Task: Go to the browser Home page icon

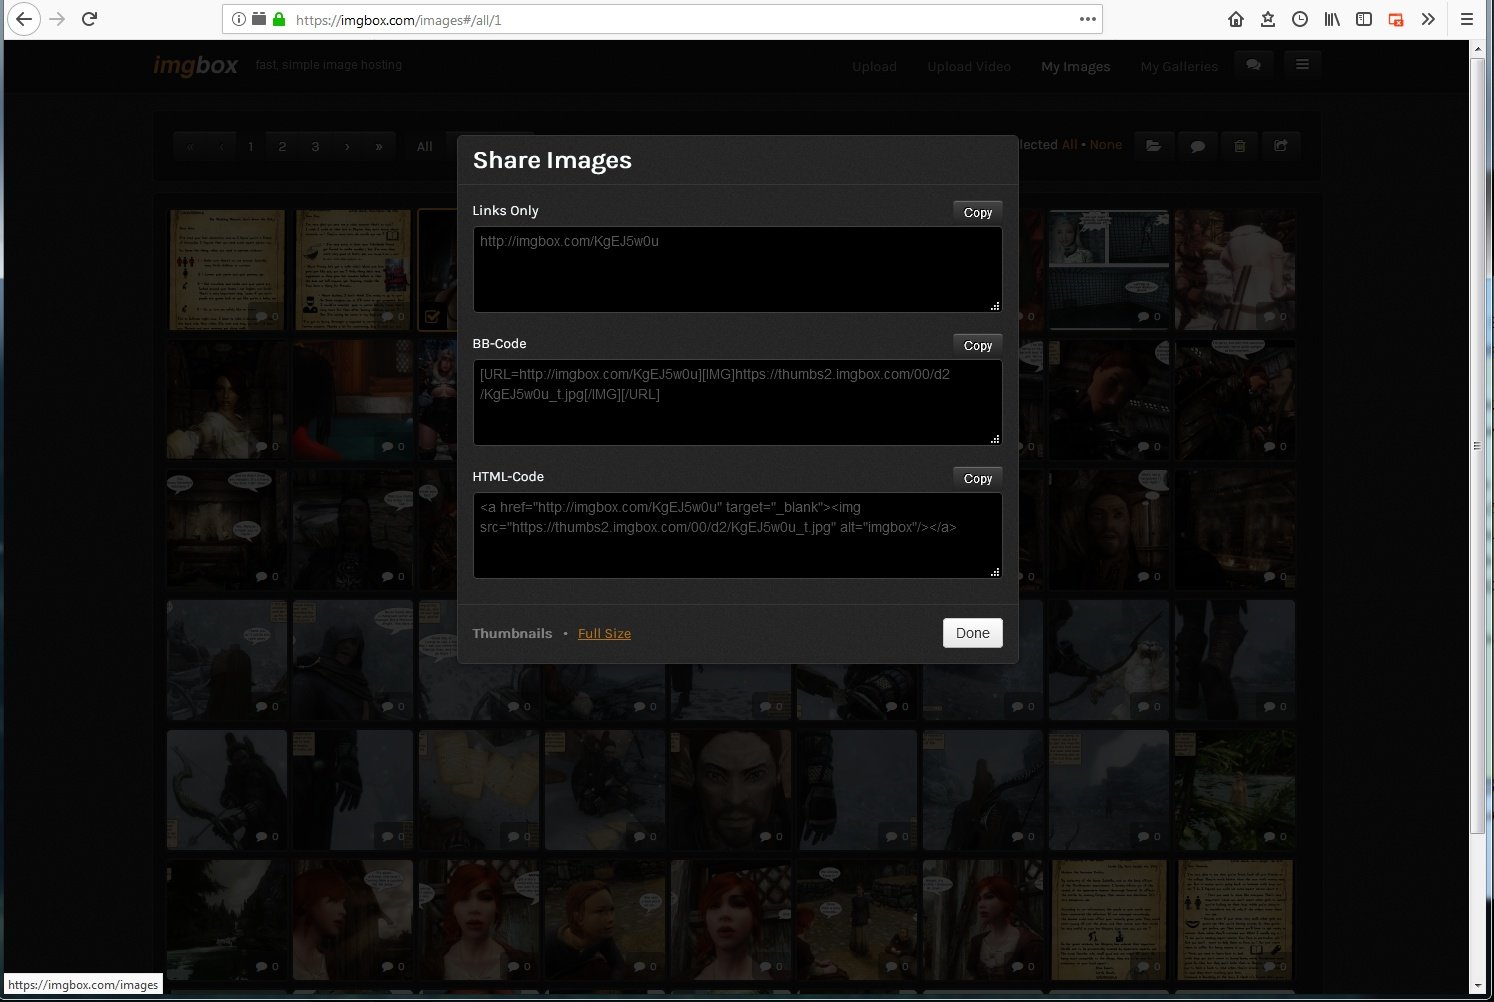Action: click(1236, 19)
